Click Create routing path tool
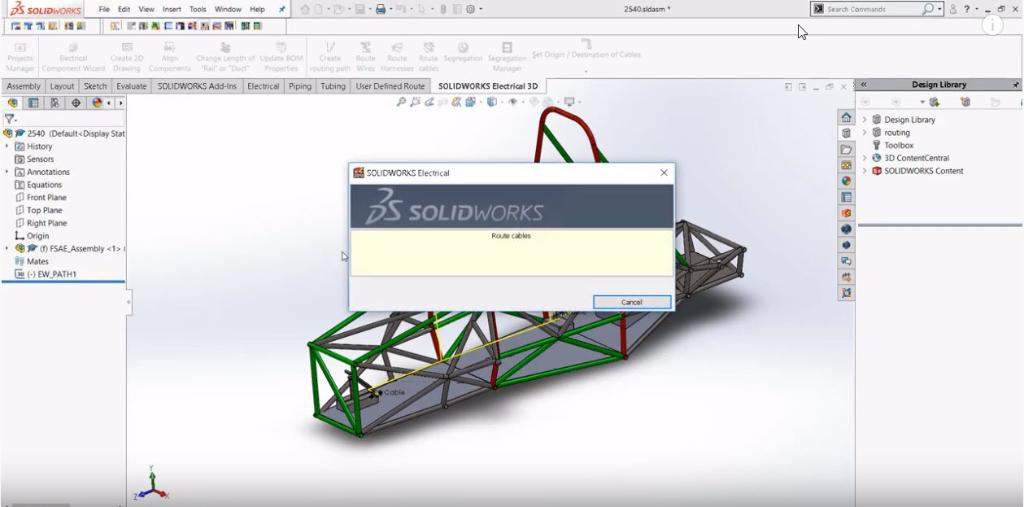The width and height of the screenshot is (1024, 507). coord(330,57)
